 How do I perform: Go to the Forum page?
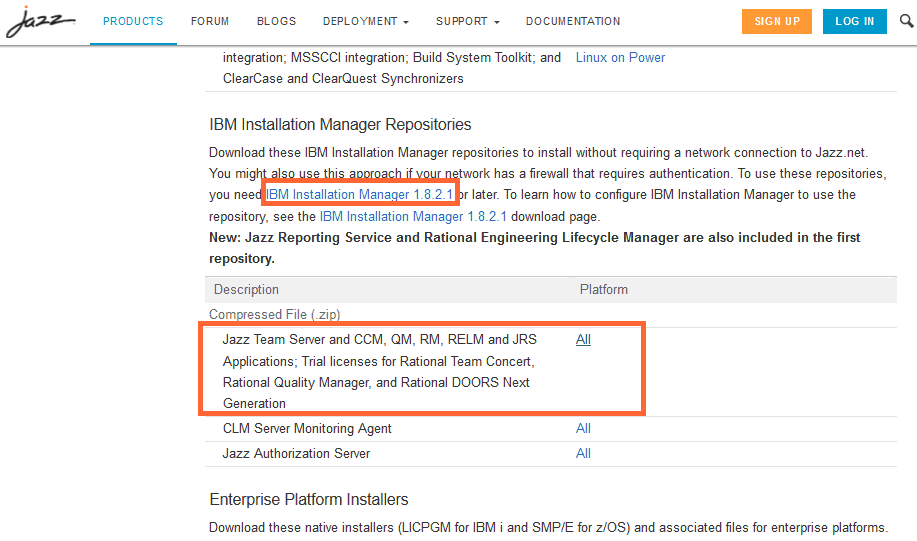(x=210, y=21)
